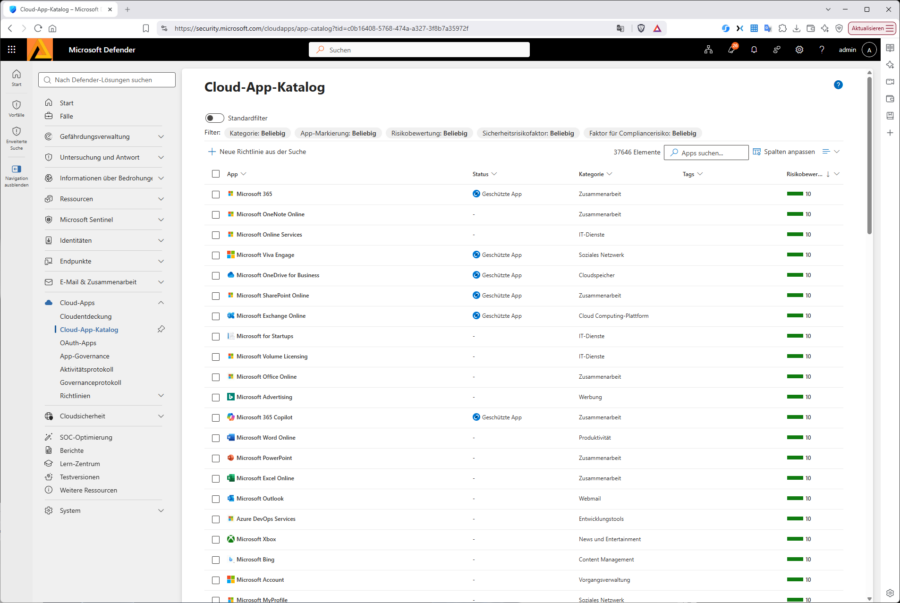900x603 pixels.
Task: Open the admin account avatar
Action: click(x=869, y=50)
